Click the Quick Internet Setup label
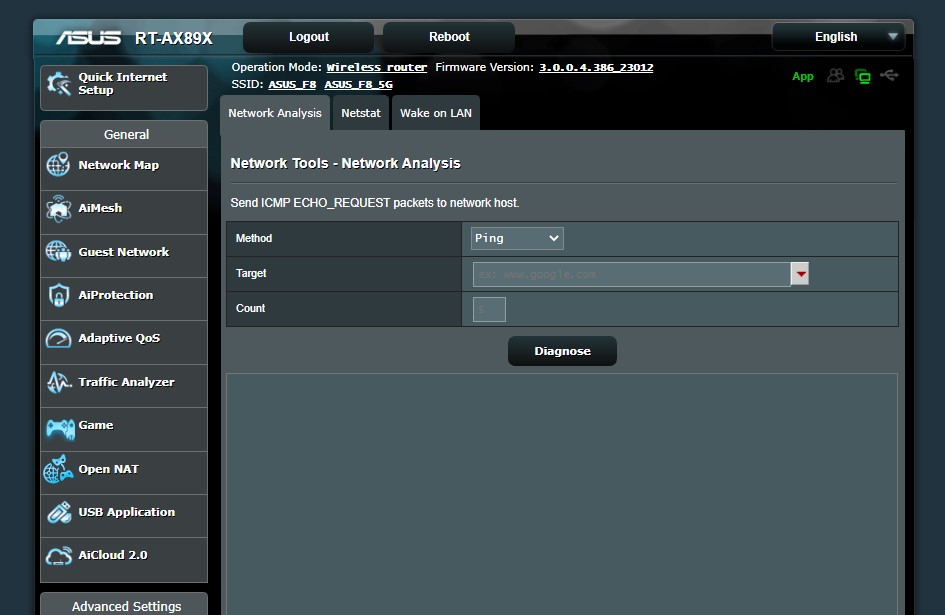 click(122, 83)
